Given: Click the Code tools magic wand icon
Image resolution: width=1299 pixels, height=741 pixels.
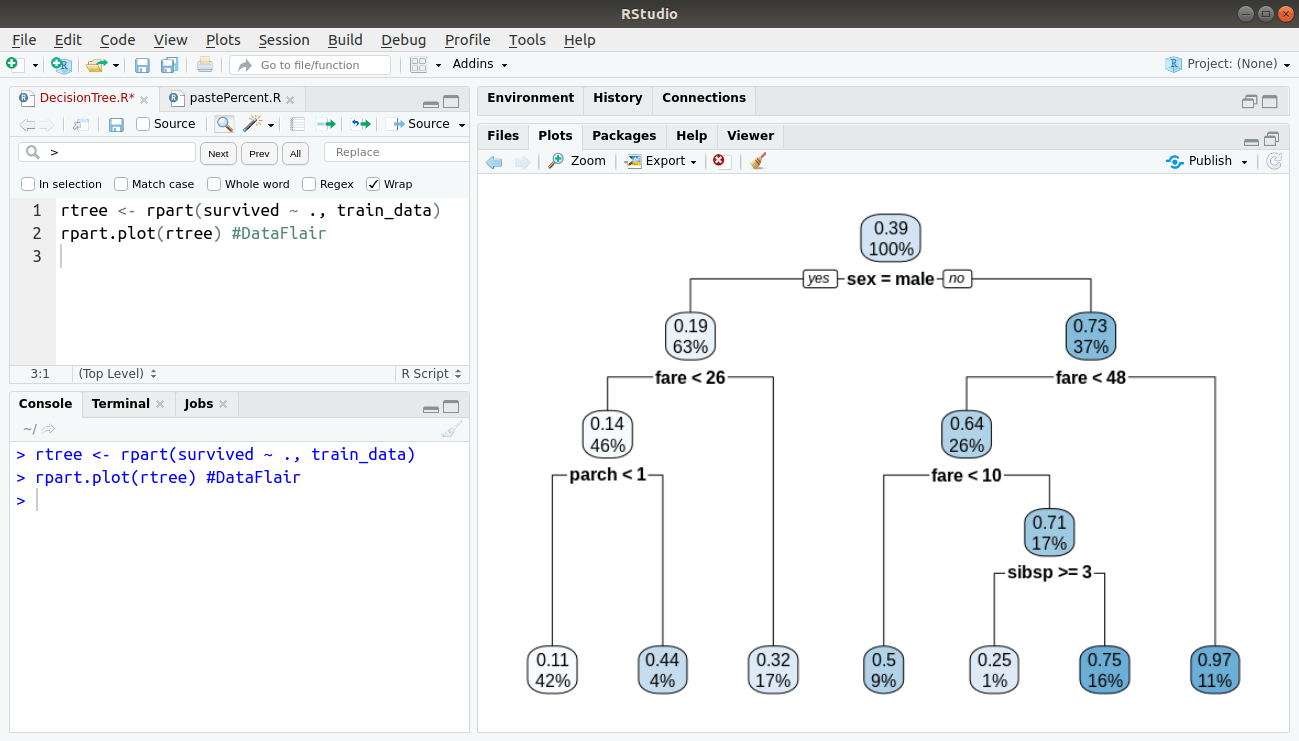Looking at the screenshot, I should click(x=253, y=123).
